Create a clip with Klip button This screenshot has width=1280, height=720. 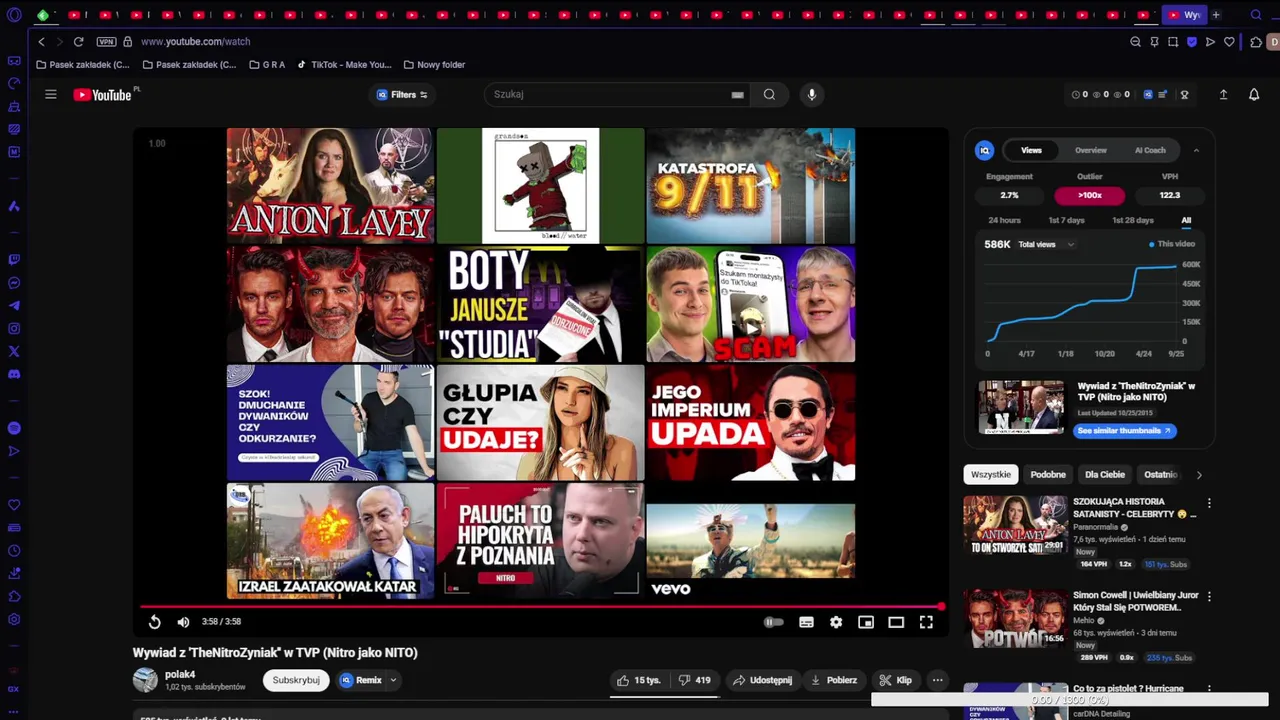[895, 680]
